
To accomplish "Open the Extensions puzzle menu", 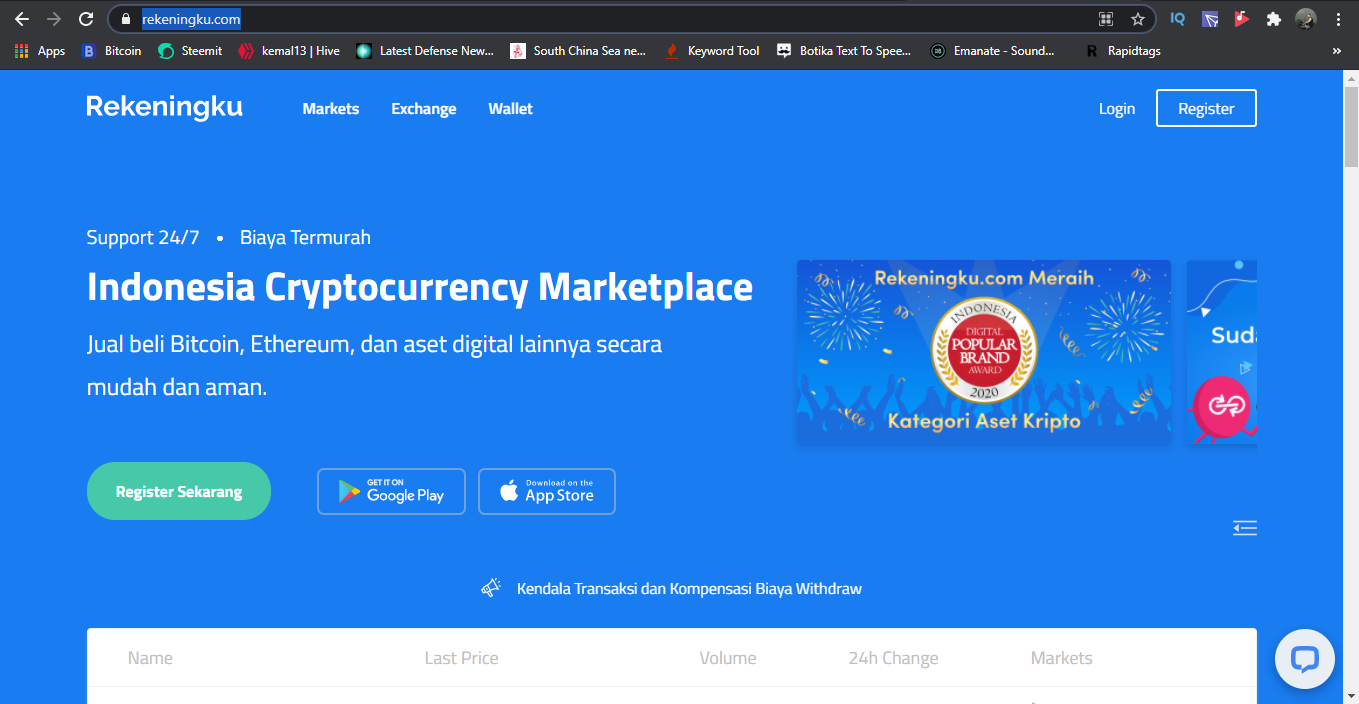I will click(x=1273, y=19).
